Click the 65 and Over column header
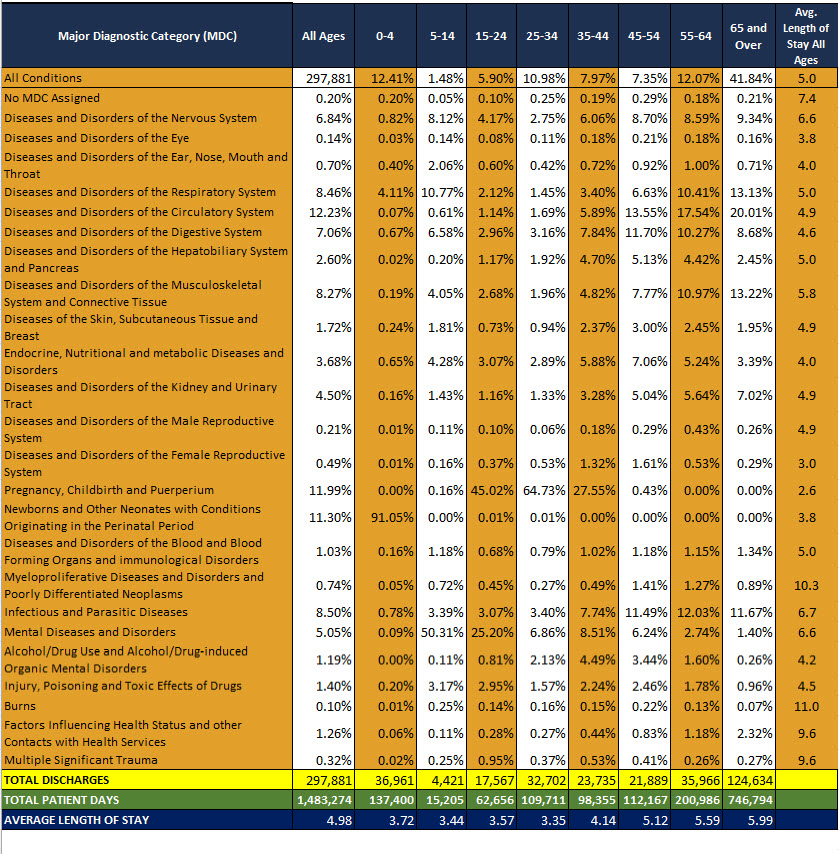 tap(748, 36)
